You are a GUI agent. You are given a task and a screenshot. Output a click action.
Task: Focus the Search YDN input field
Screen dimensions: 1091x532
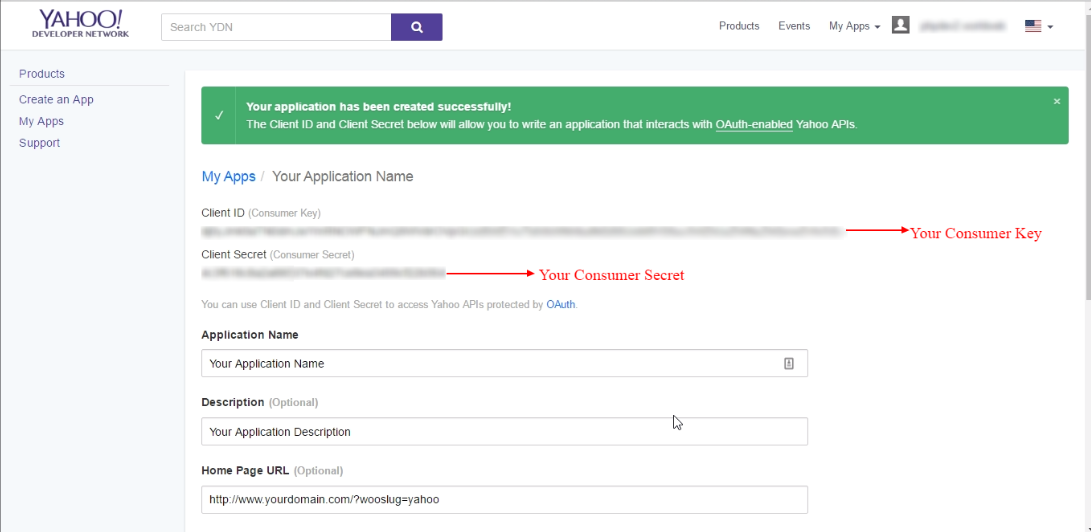(x=276, y=27)
